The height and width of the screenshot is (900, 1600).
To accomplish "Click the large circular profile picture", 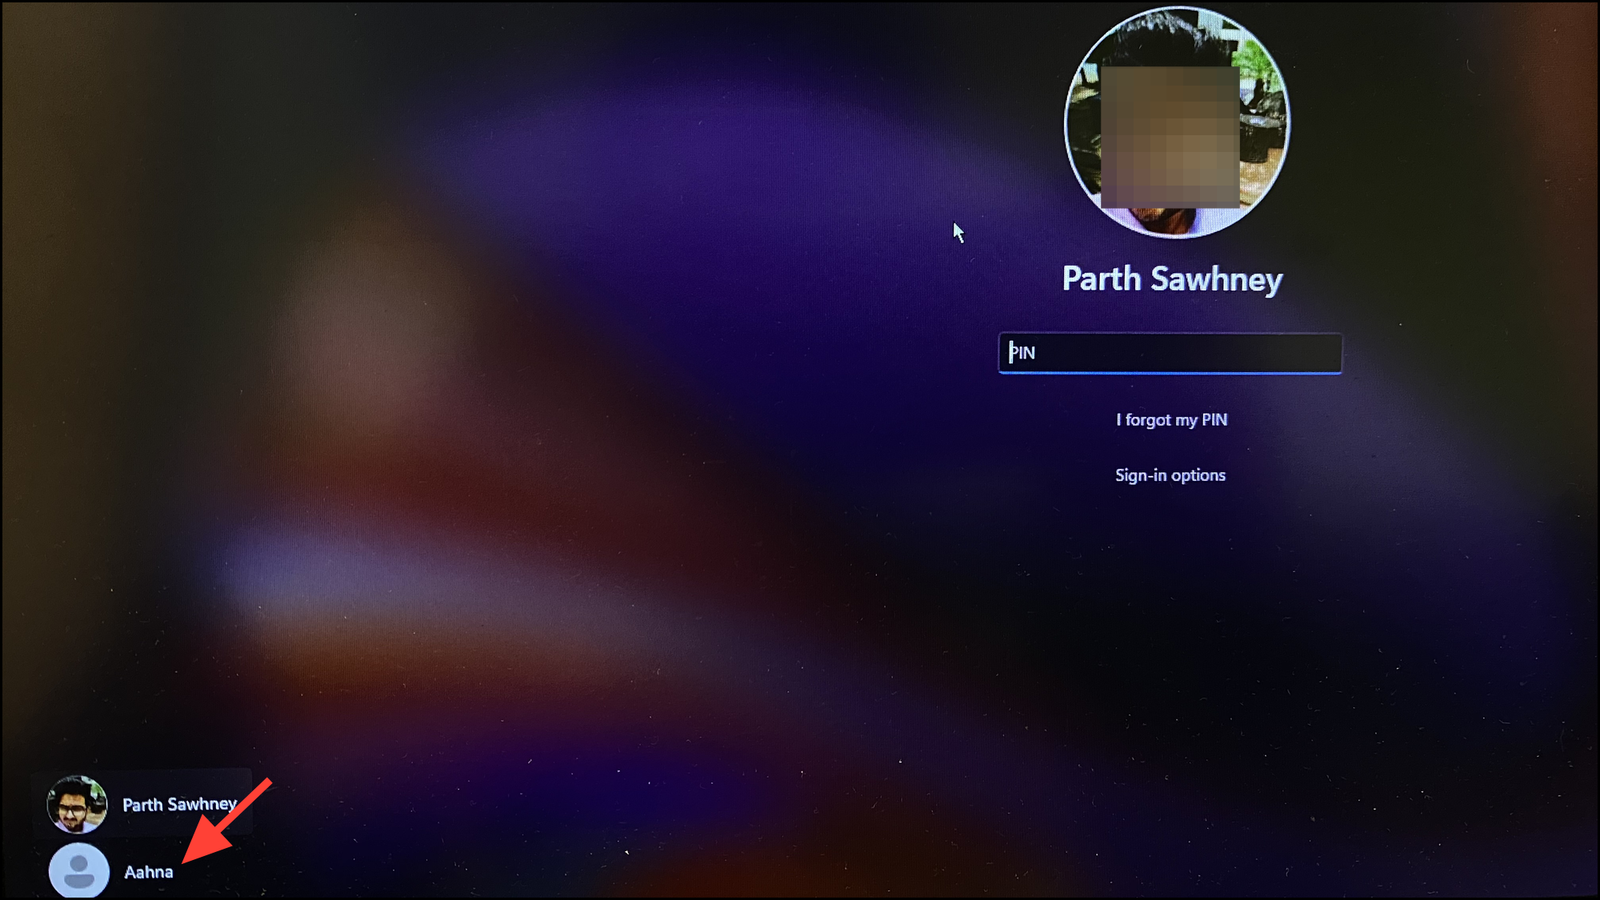I will point(1177,123).
